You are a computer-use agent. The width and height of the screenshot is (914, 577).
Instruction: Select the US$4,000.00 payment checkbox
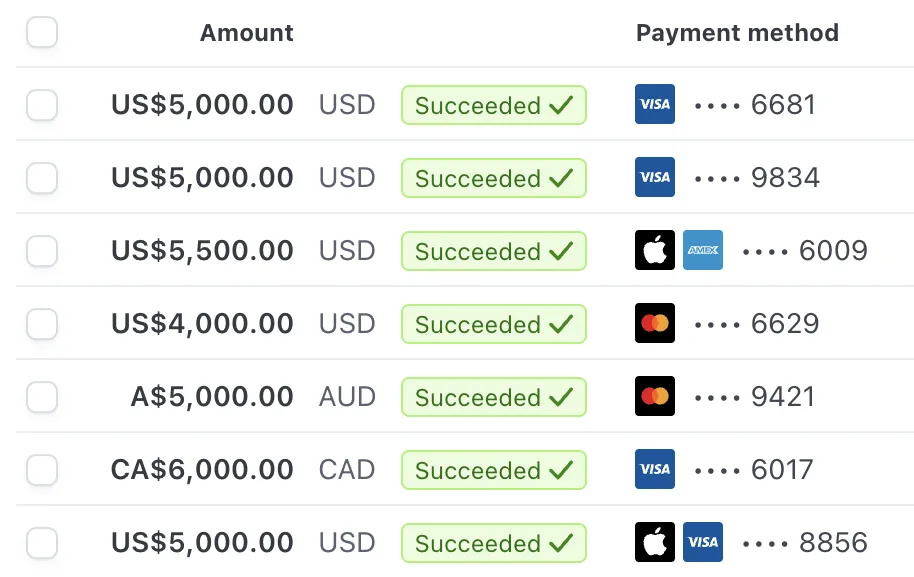point(42,323)
